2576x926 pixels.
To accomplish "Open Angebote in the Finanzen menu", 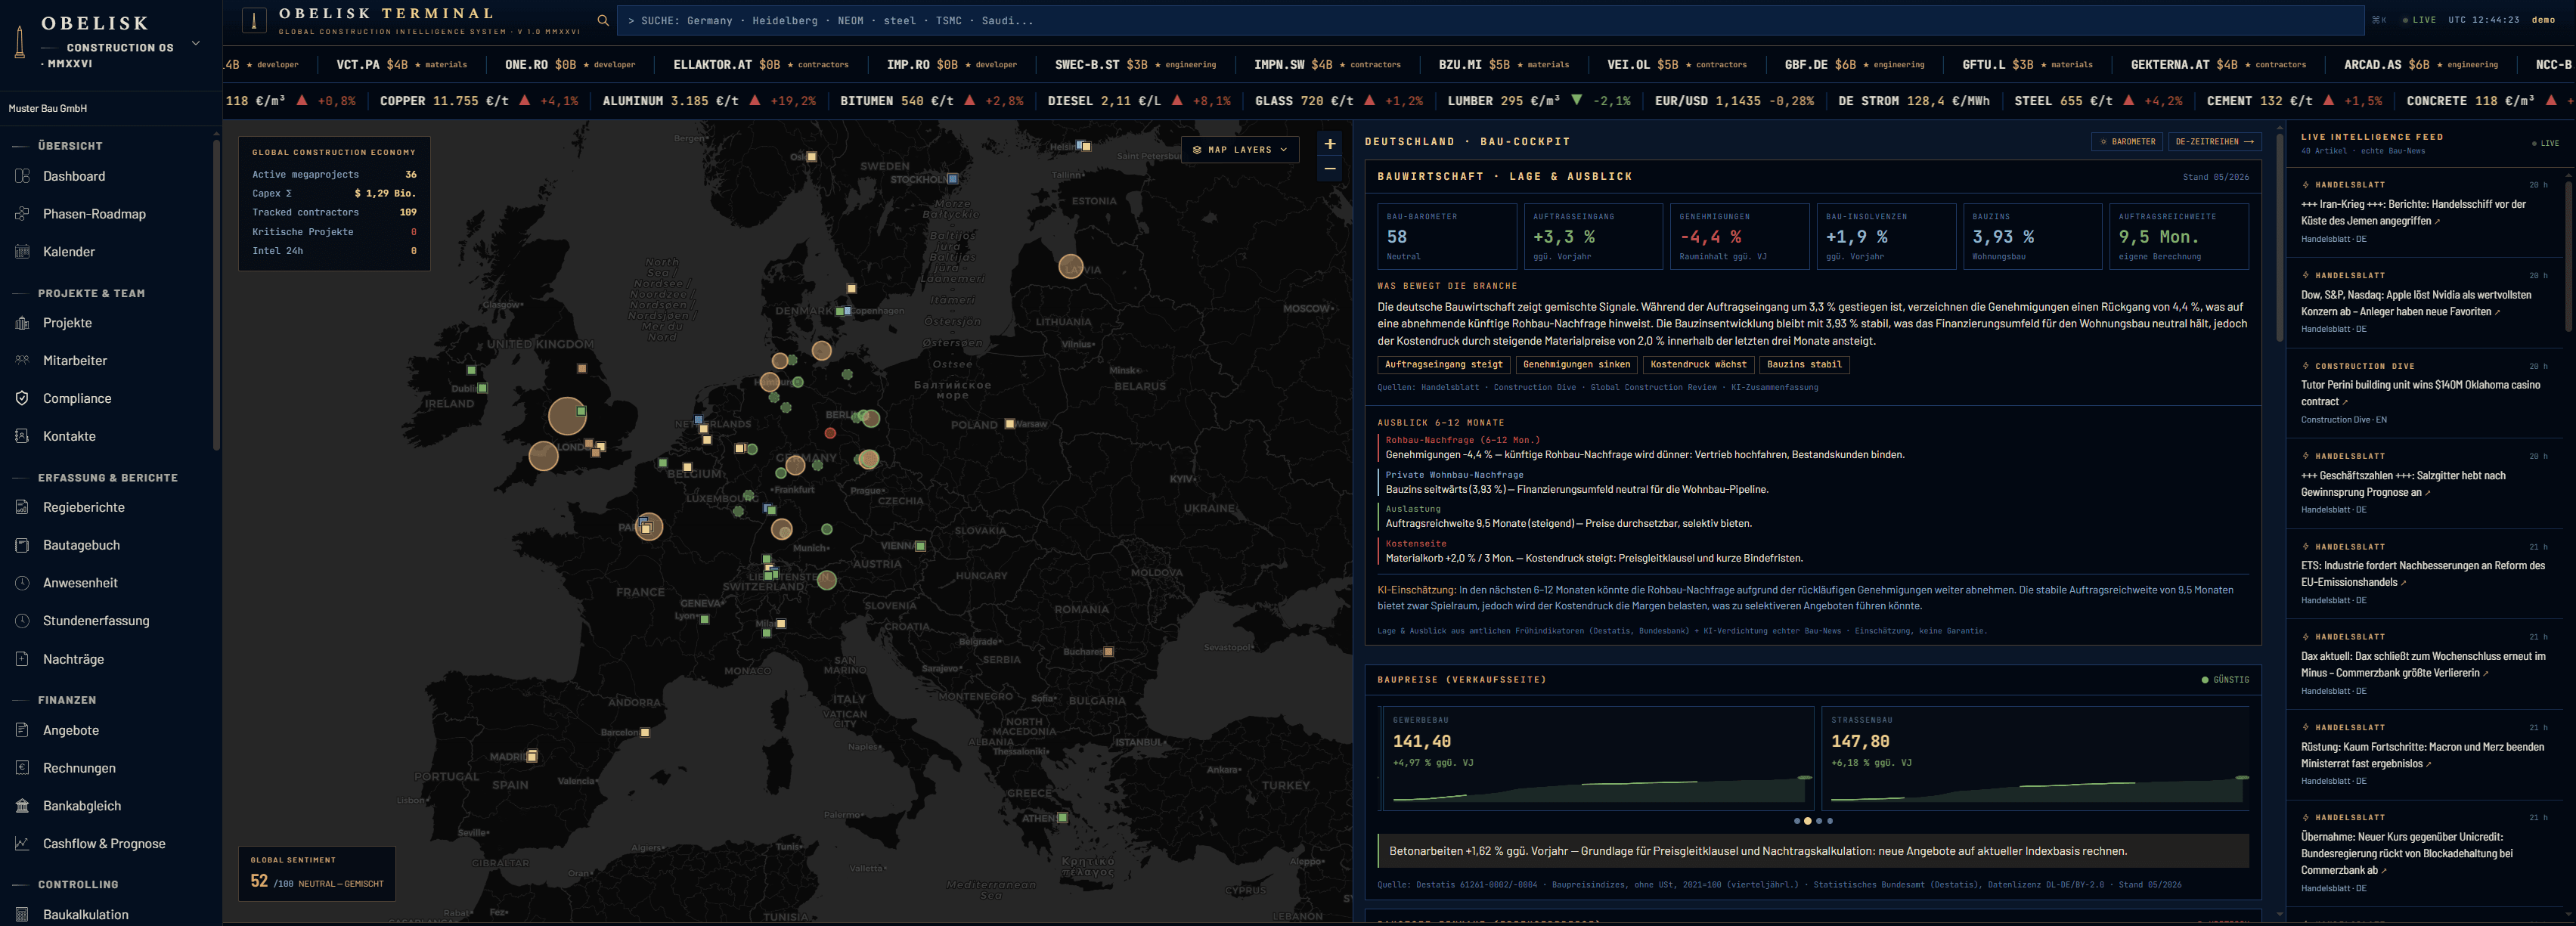I will click(x=71, y=730).
